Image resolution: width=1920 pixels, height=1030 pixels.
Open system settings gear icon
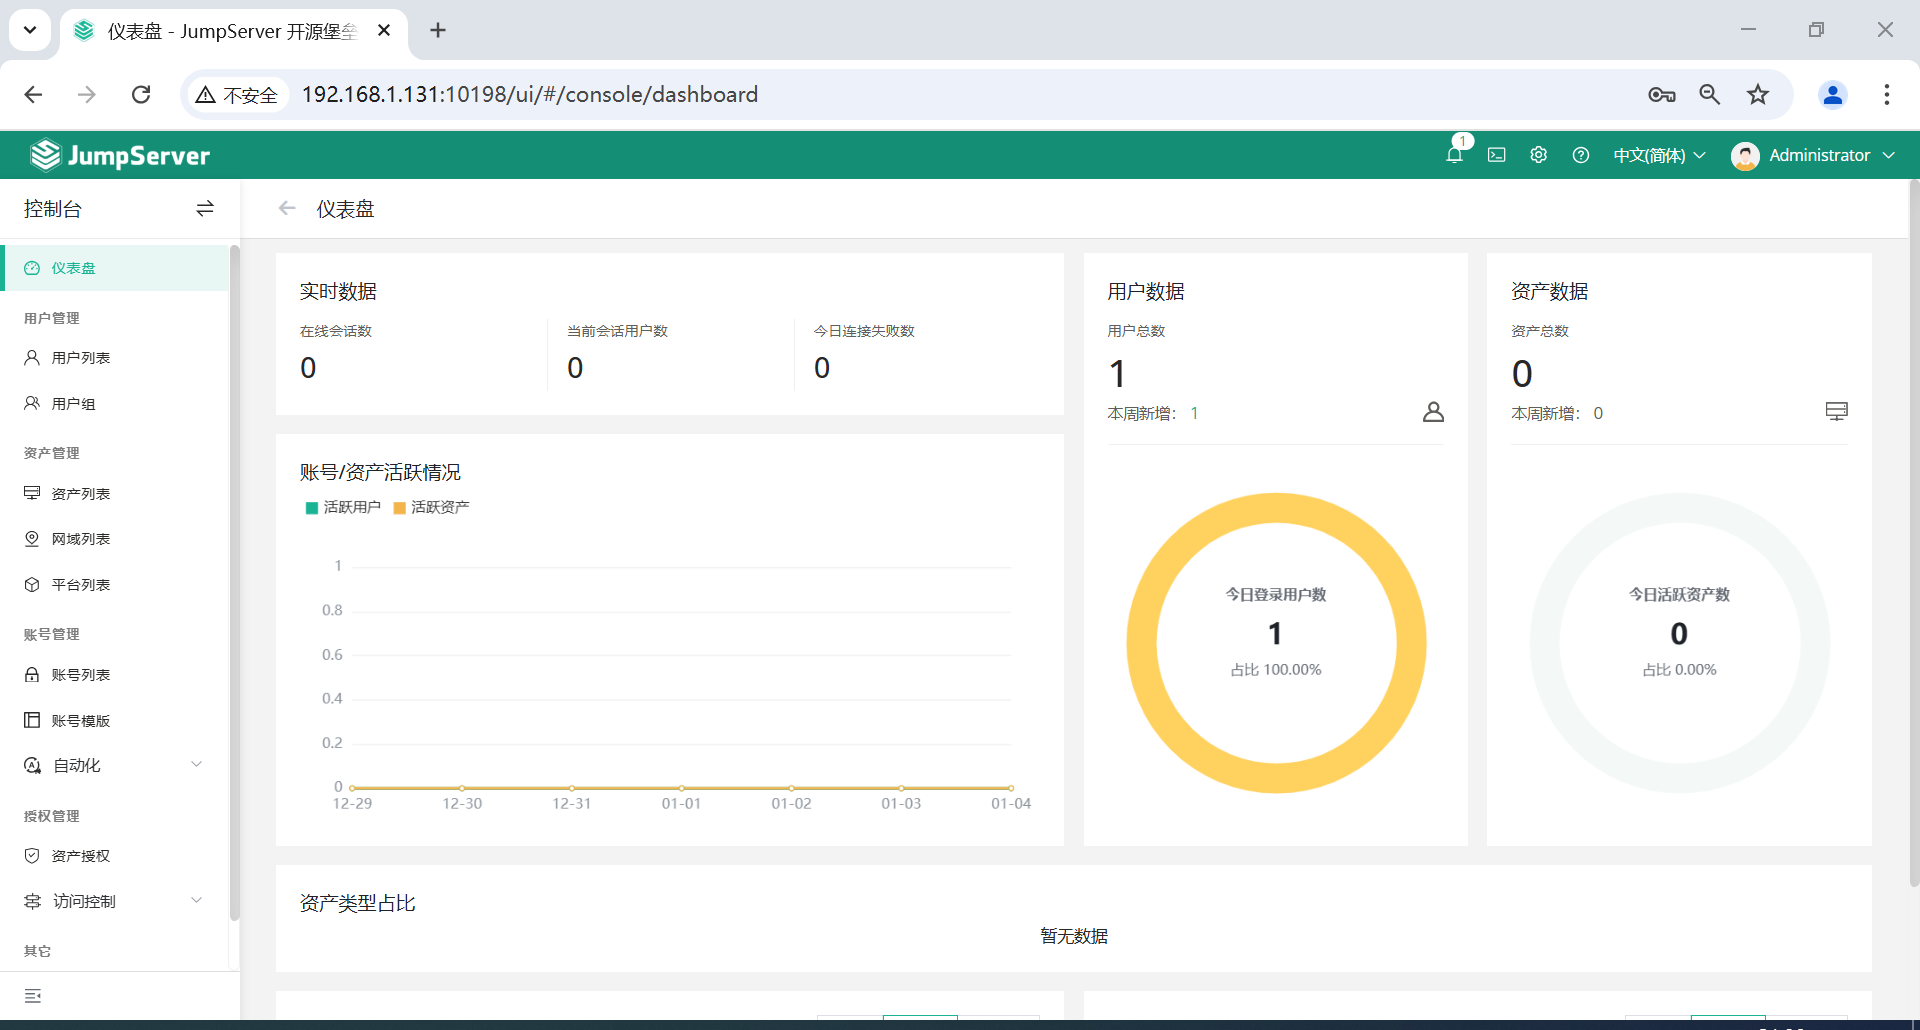point(1538,155)
